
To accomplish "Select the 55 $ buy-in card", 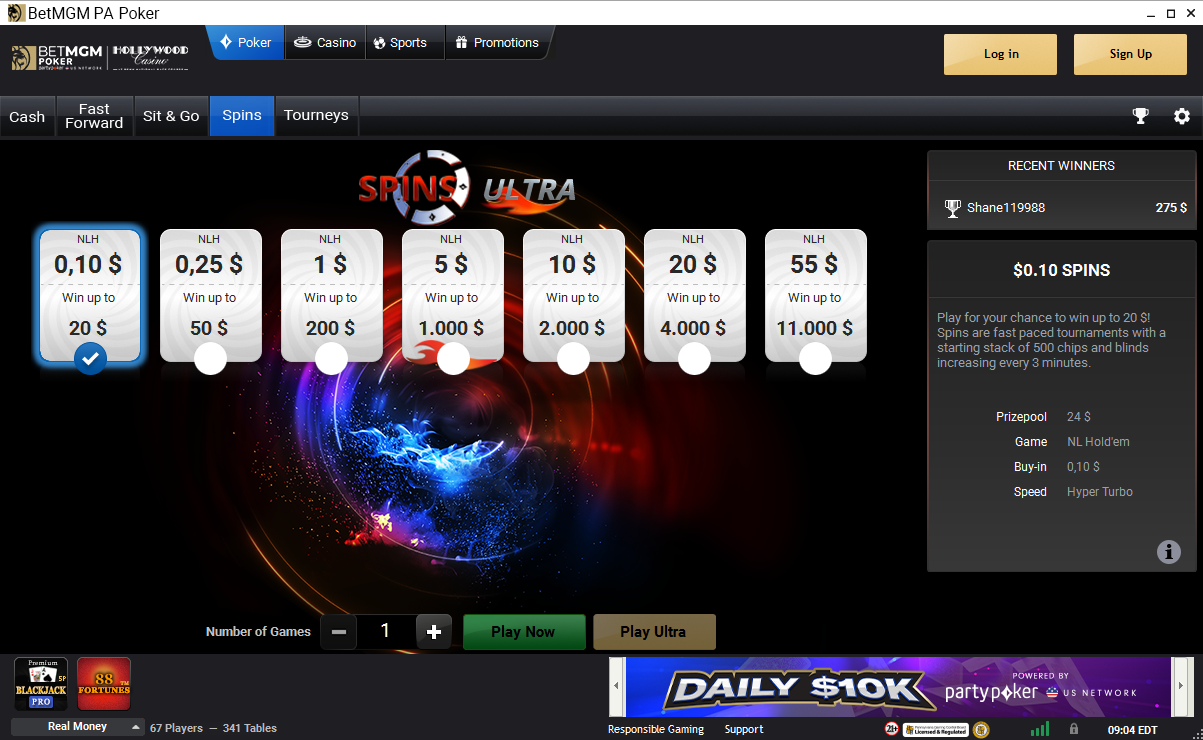I will [816, 295].
